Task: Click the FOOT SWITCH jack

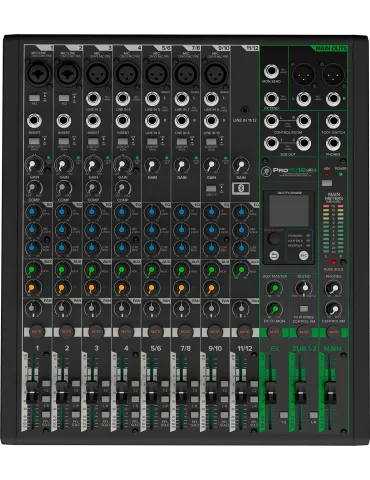Action: (333, 122)
